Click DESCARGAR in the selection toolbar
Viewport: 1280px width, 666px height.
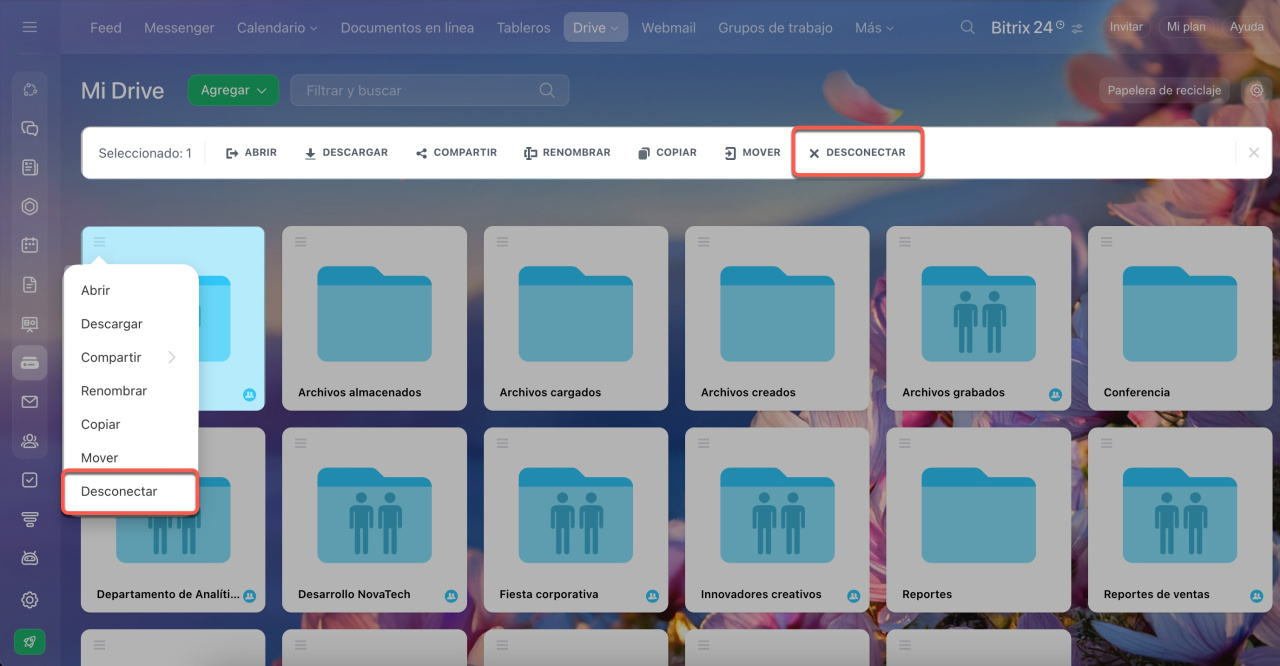click(x=346, y=153)
